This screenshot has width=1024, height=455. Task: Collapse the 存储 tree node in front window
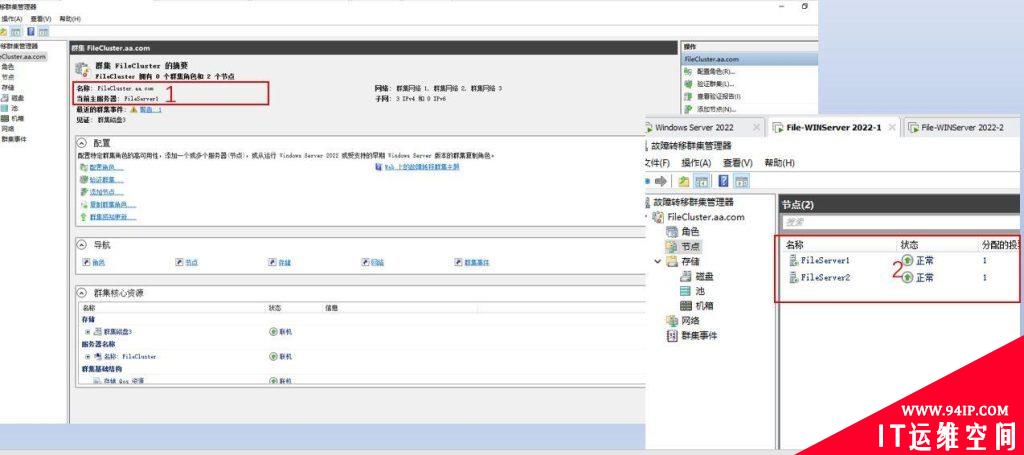657,262
